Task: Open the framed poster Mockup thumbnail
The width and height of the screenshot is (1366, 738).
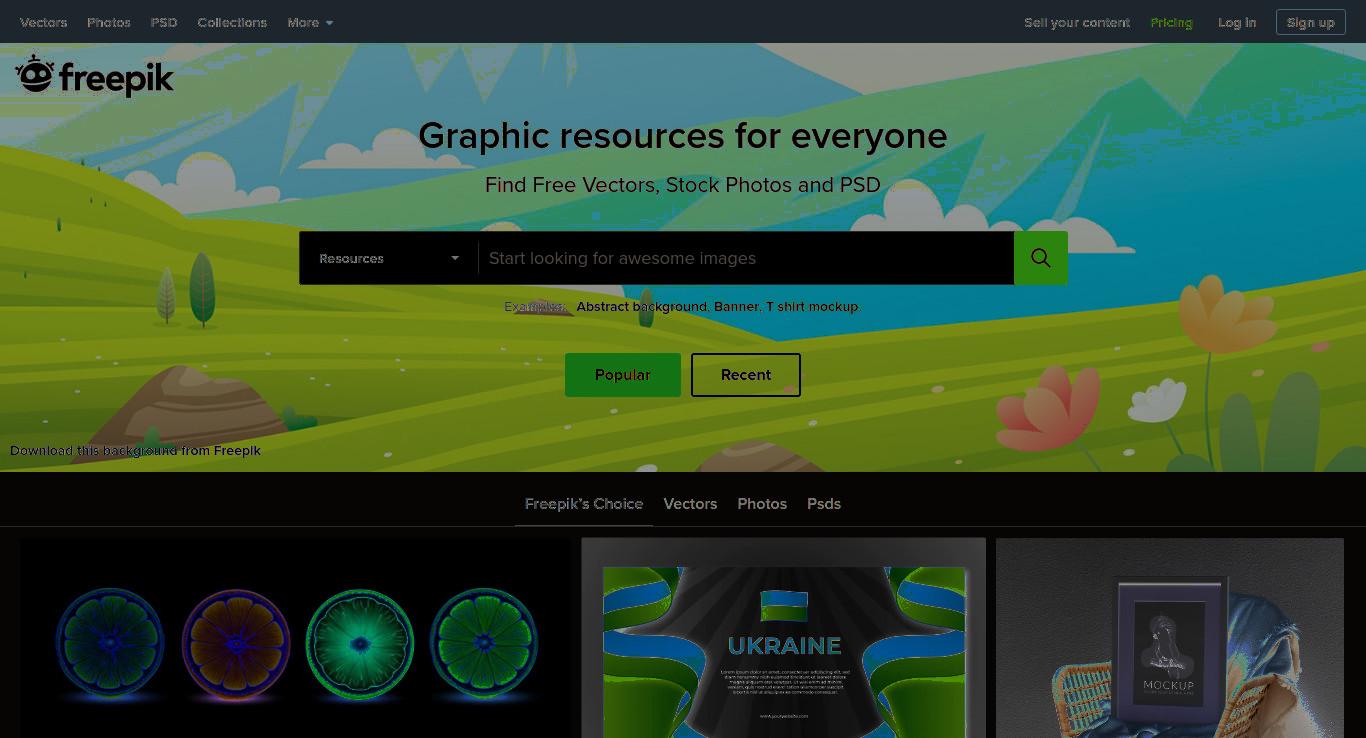Action: [x=1170, y=638]
